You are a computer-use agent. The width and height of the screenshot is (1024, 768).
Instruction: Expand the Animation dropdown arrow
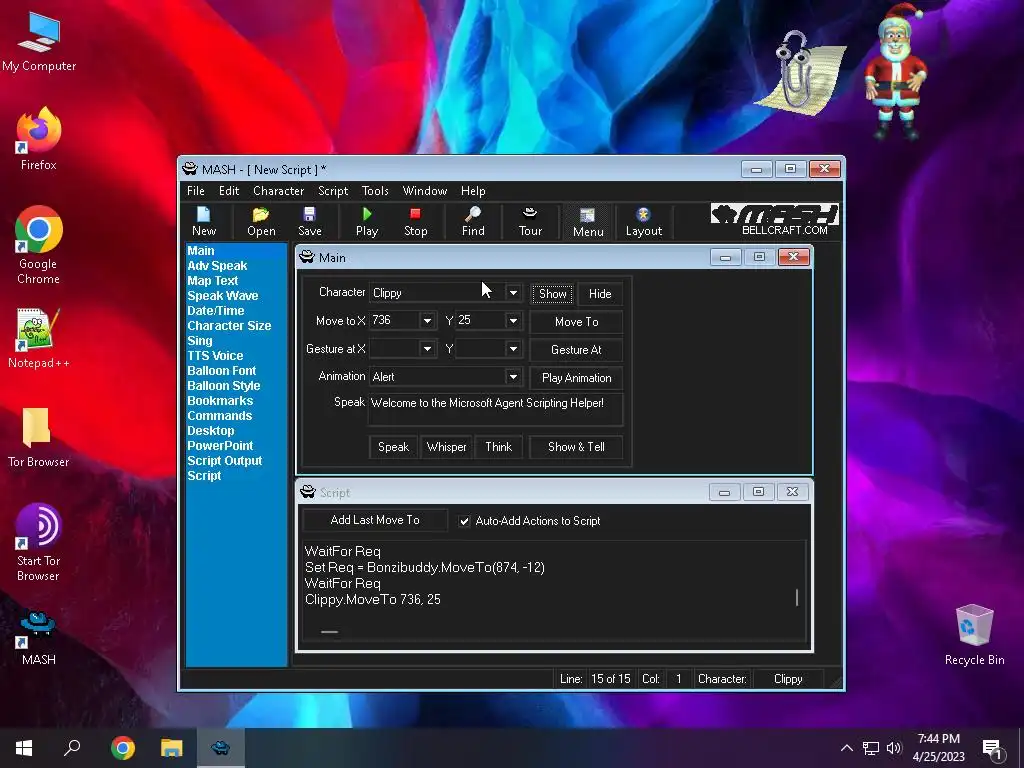pos(513,377)
